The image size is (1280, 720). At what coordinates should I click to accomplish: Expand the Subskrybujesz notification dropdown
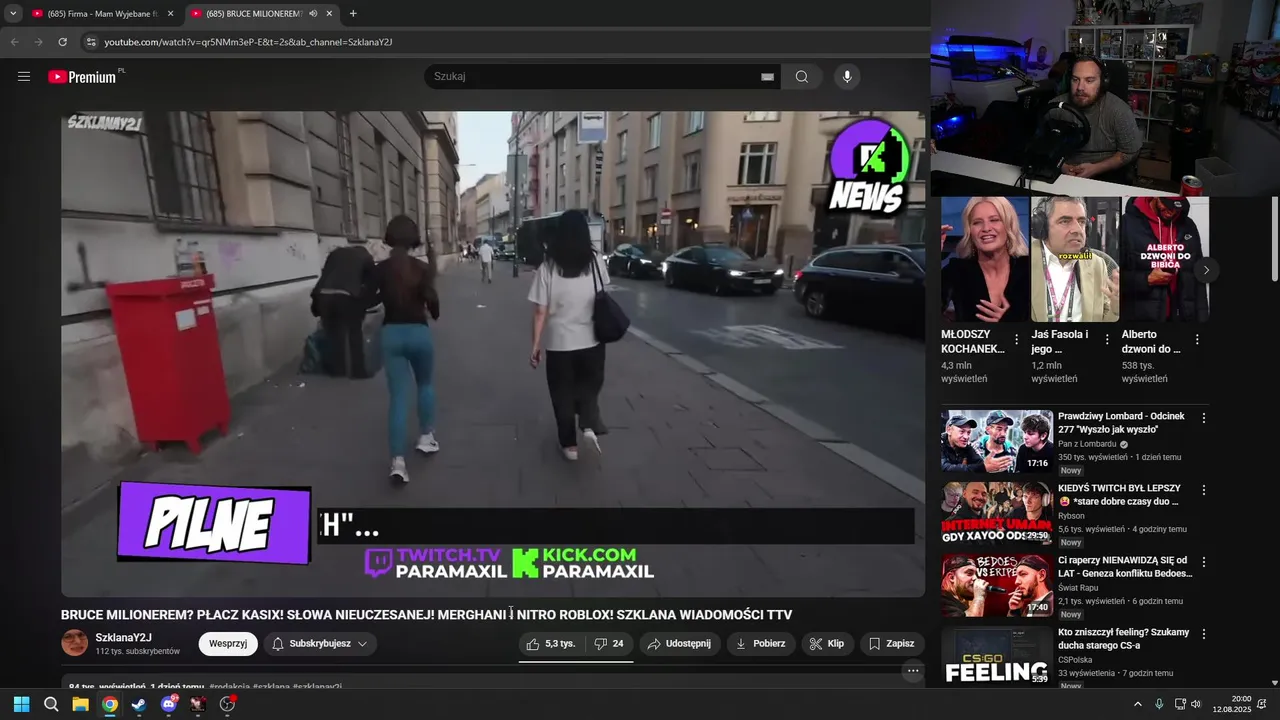[320, 644]
